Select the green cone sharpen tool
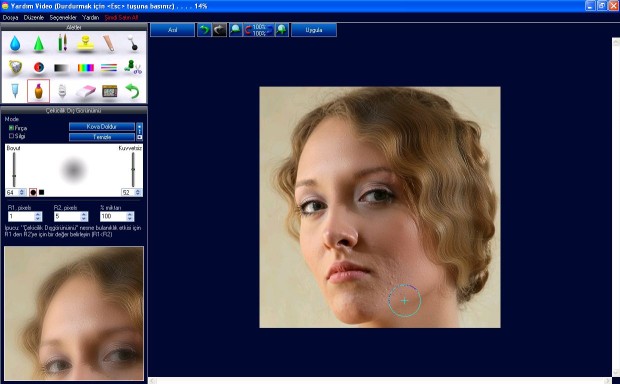The width and height of the screenshot is (620, 384). pyautogui.click(x=38, y=44)
